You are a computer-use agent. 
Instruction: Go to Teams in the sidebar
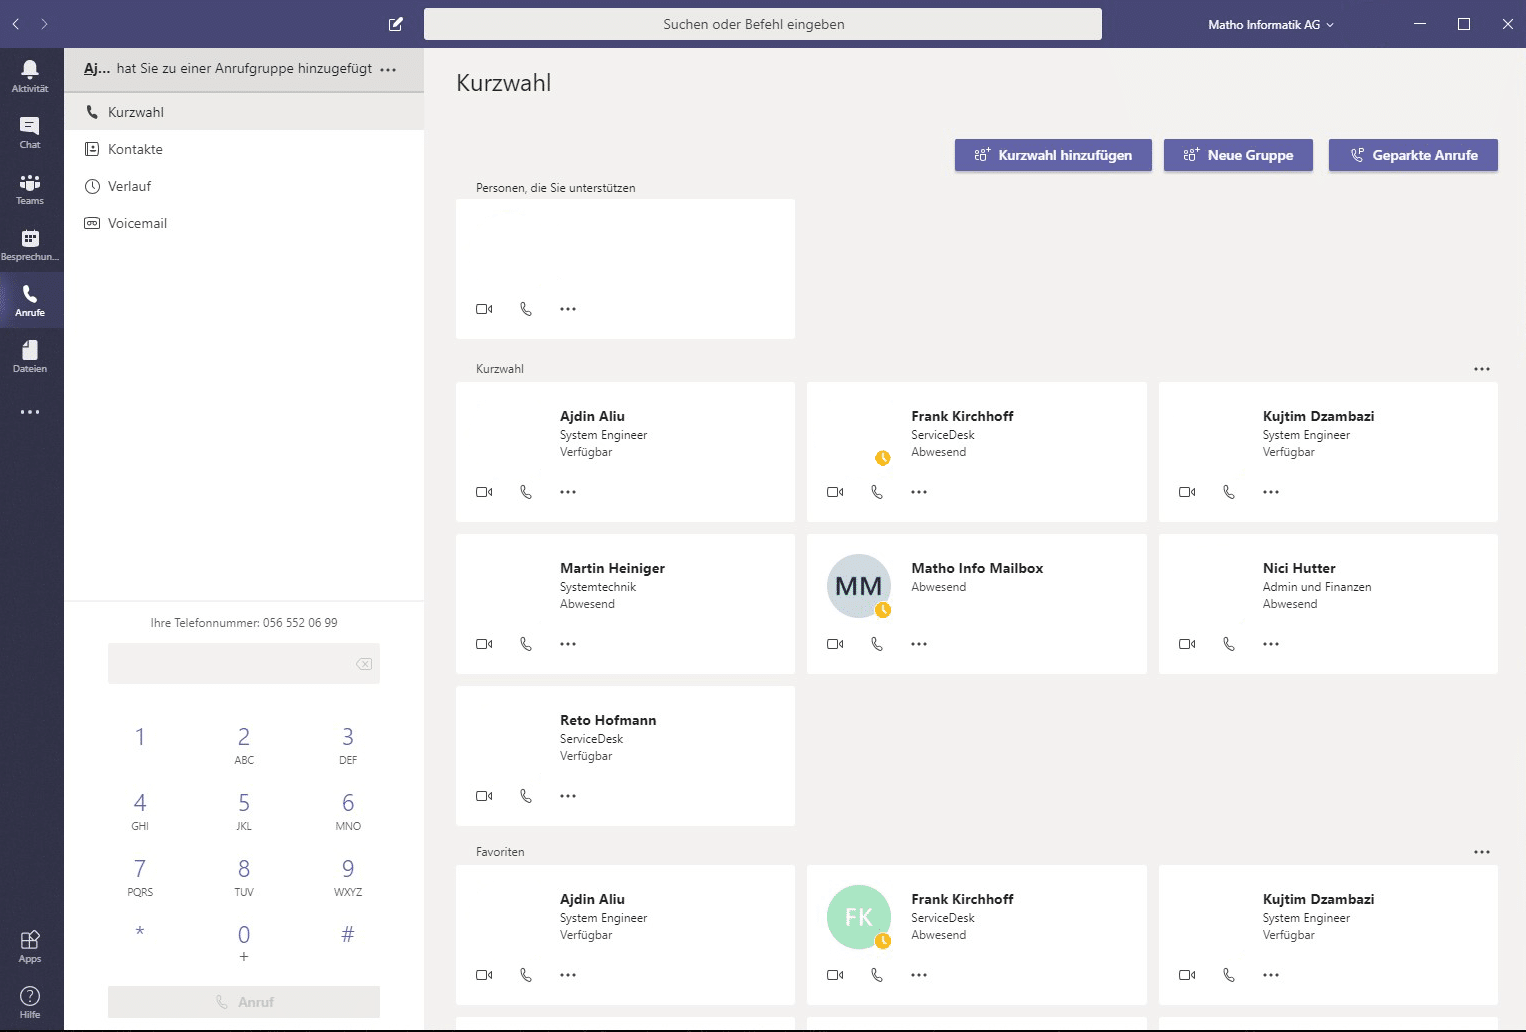click(x=30, y=187)
